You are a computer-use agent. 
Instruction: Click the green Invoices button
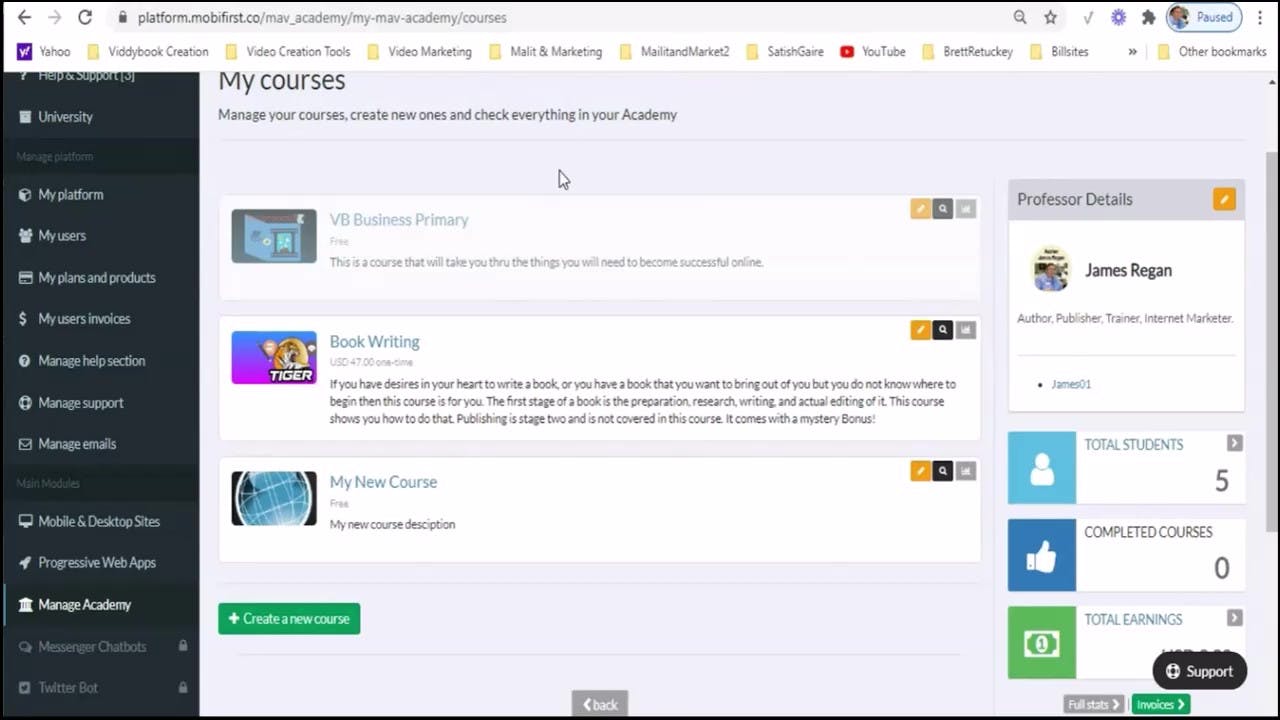(1158, 703)
